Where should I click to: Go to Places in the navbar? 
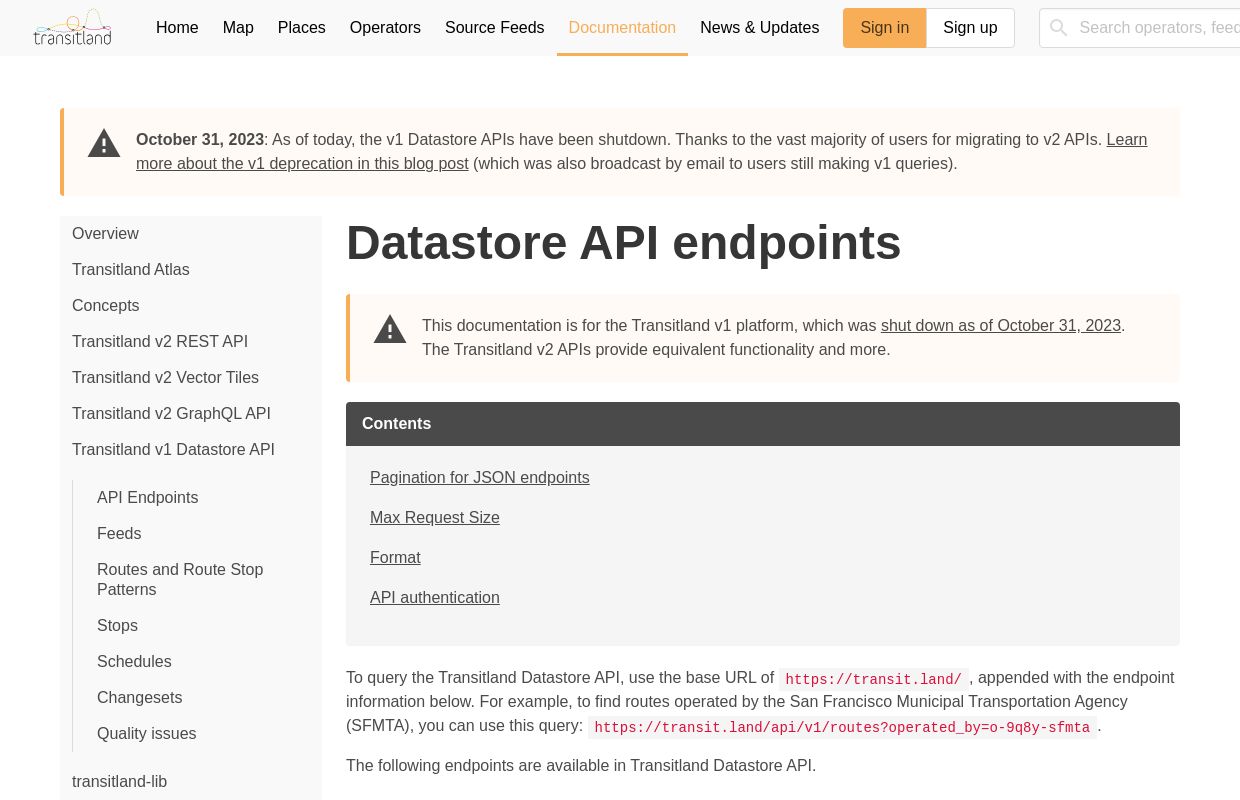[x=301, y=28]
